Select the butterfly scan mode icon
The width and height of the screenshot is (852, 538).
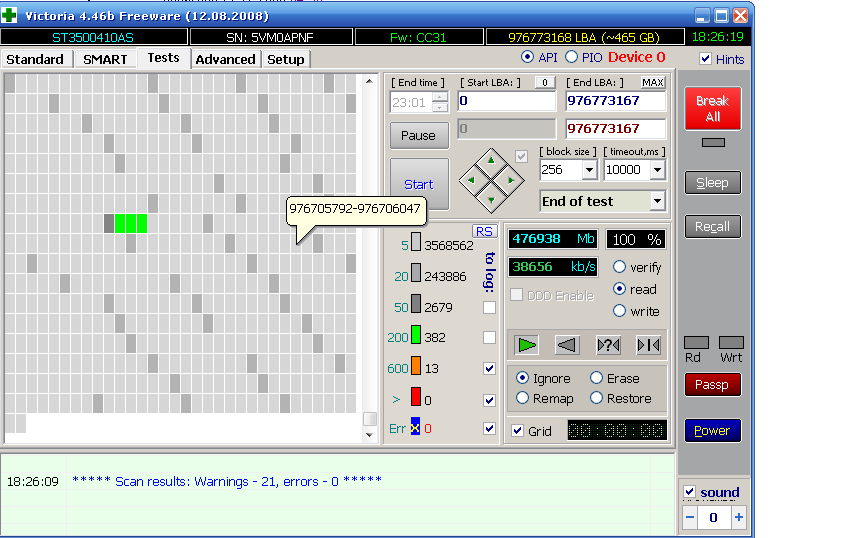click(x=648, y=345)
